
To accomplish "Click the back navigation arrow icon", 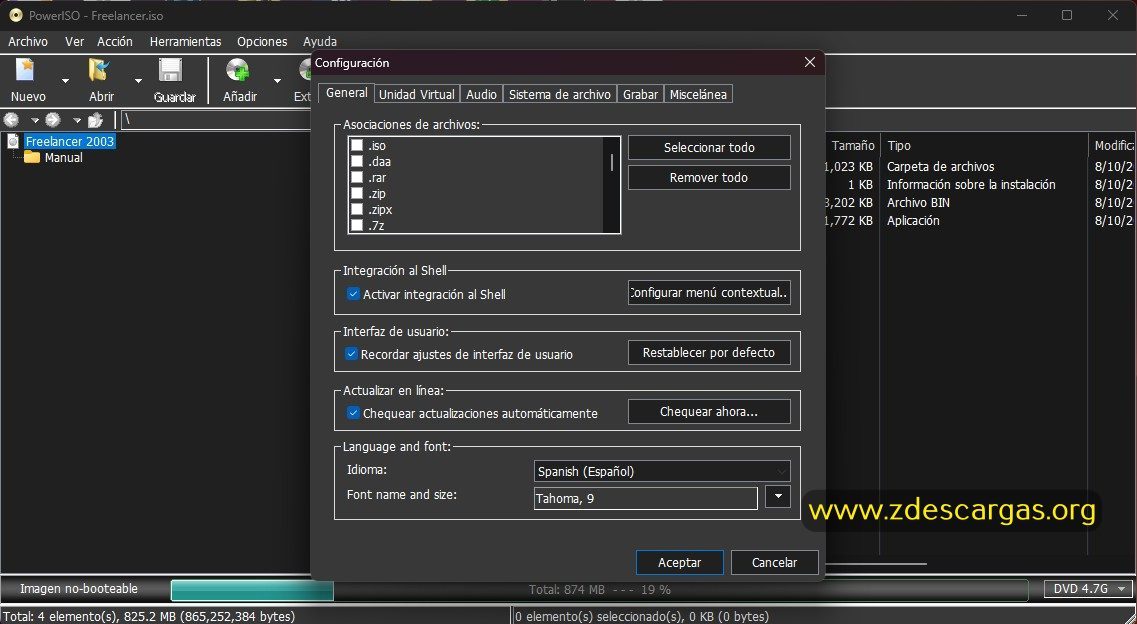I will tap(12, 120).
